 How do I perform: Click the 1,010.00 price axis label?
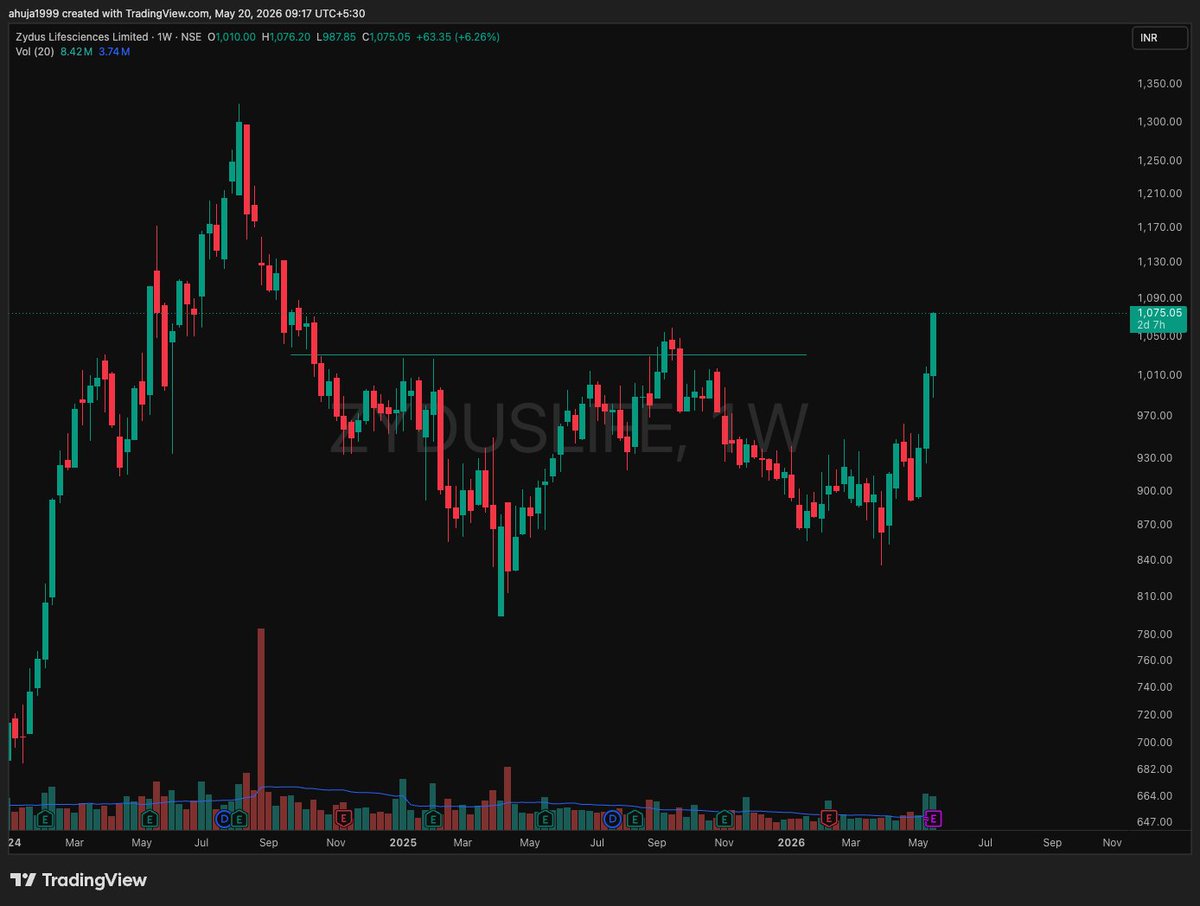coord(1160,375)
